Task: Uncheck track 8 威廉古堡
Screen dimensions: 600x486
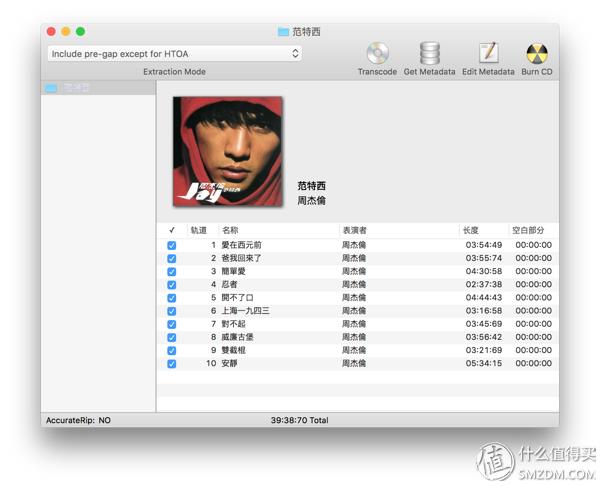Action: (172, 338)
